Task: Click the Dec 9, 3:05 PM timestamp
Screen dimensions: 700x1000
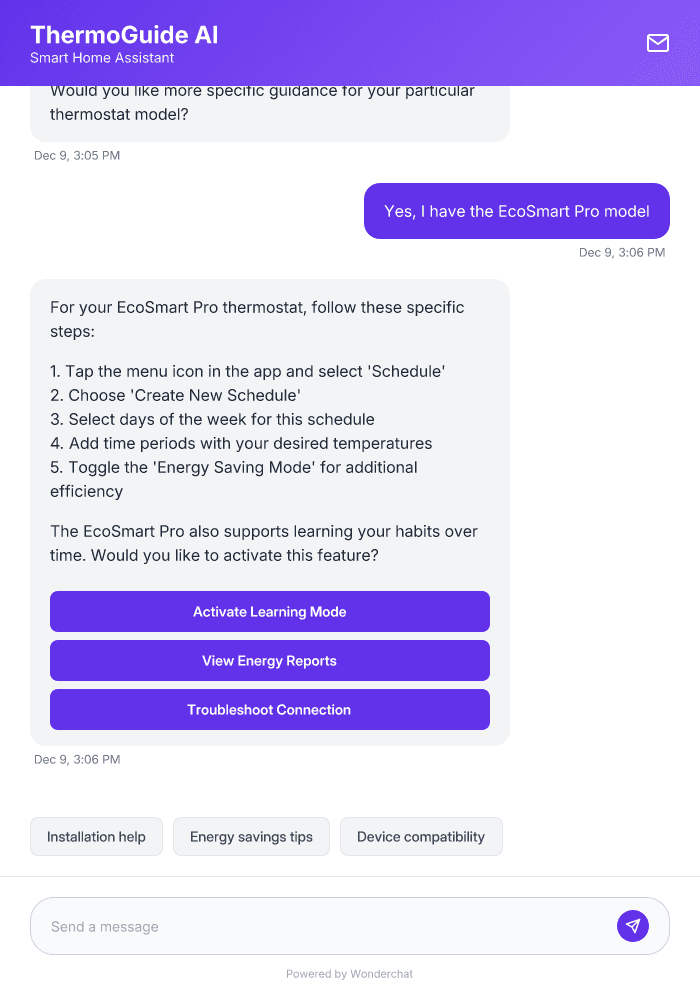Action: pos(77,155)
